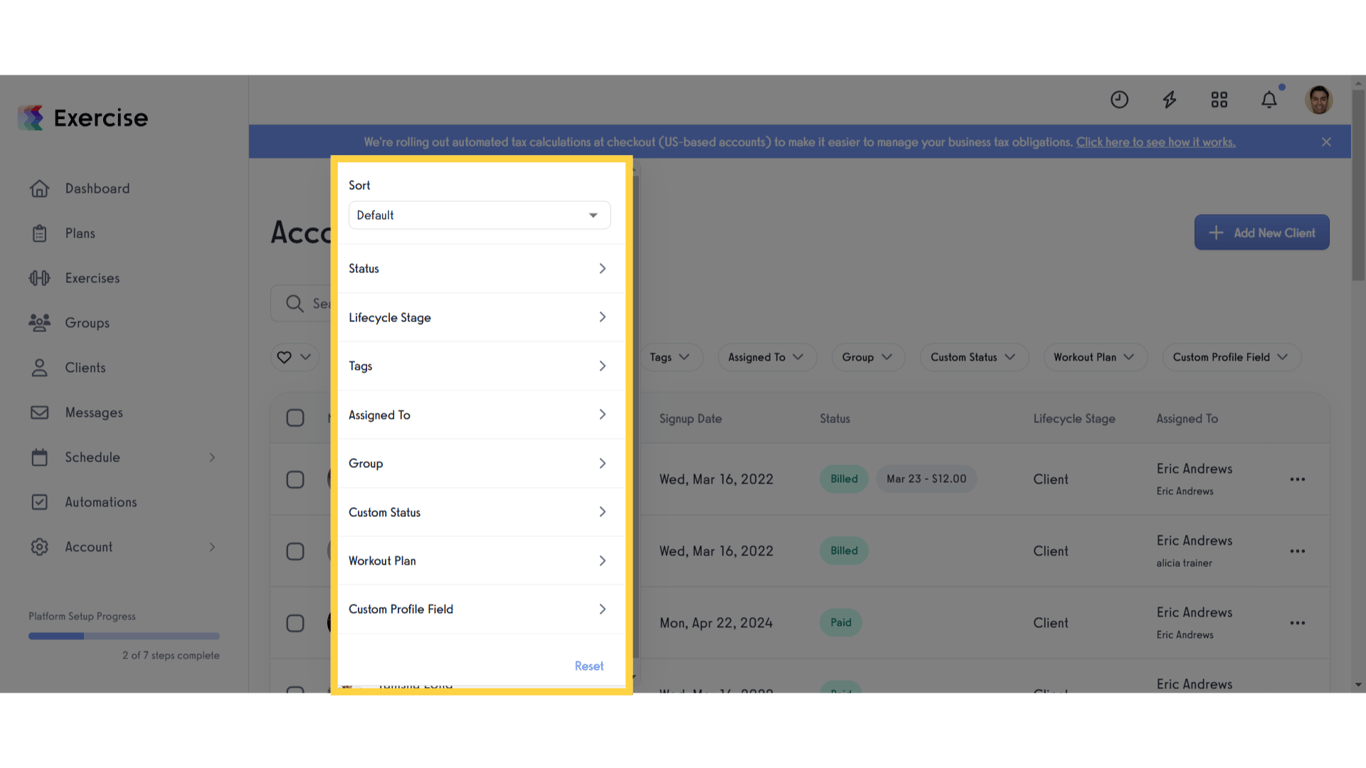Open the Dashboard from the sidebar
Viewport: 1366px width, 768px height.
[x=97, y=188]
